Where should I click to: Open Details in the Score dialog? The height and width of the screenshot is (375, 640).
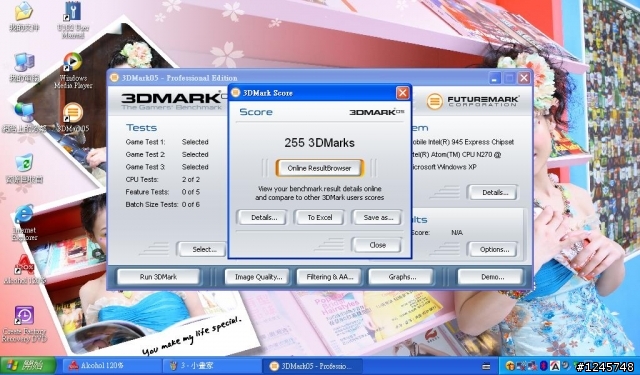[262, 217]
